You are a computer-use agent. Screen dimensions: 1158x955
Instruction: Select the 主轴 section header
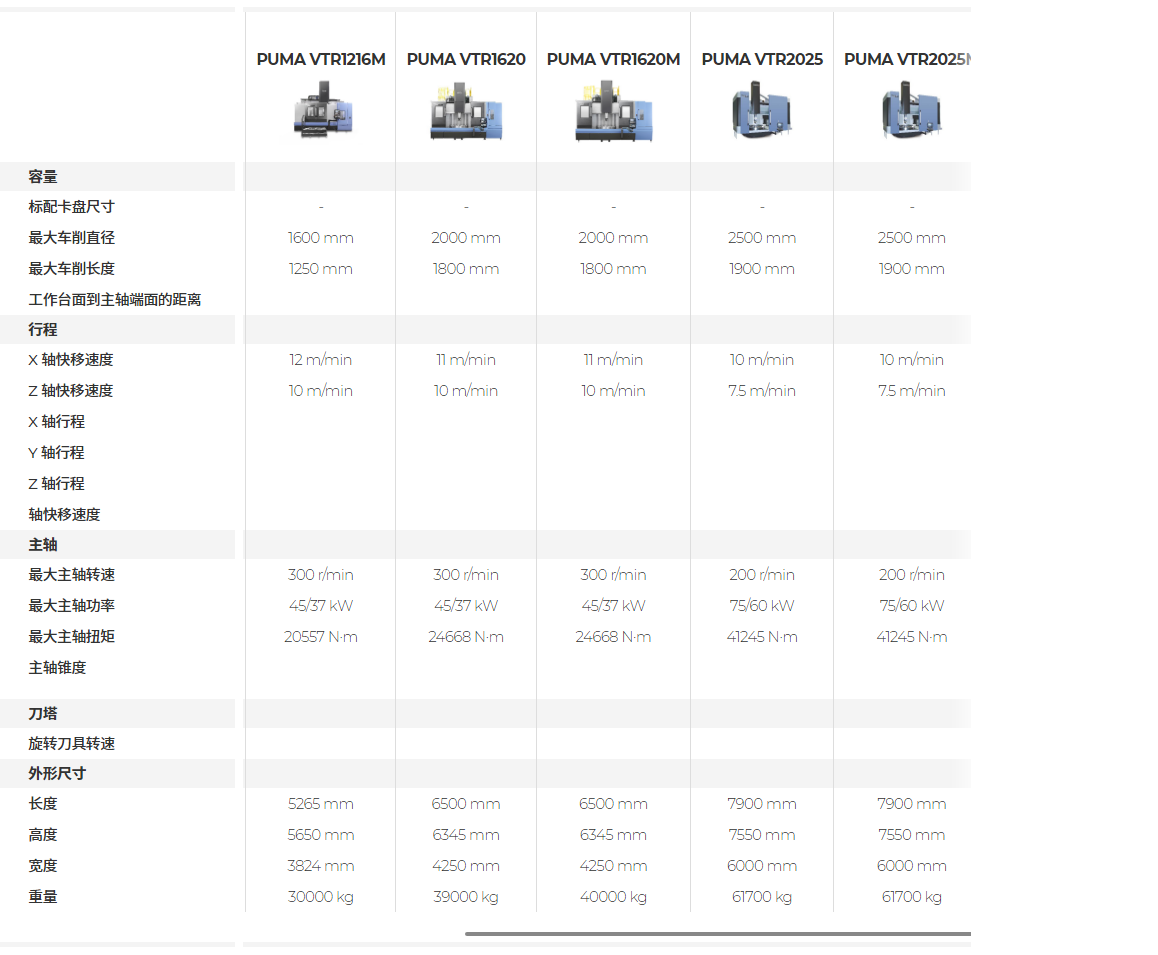coord(43,544)
